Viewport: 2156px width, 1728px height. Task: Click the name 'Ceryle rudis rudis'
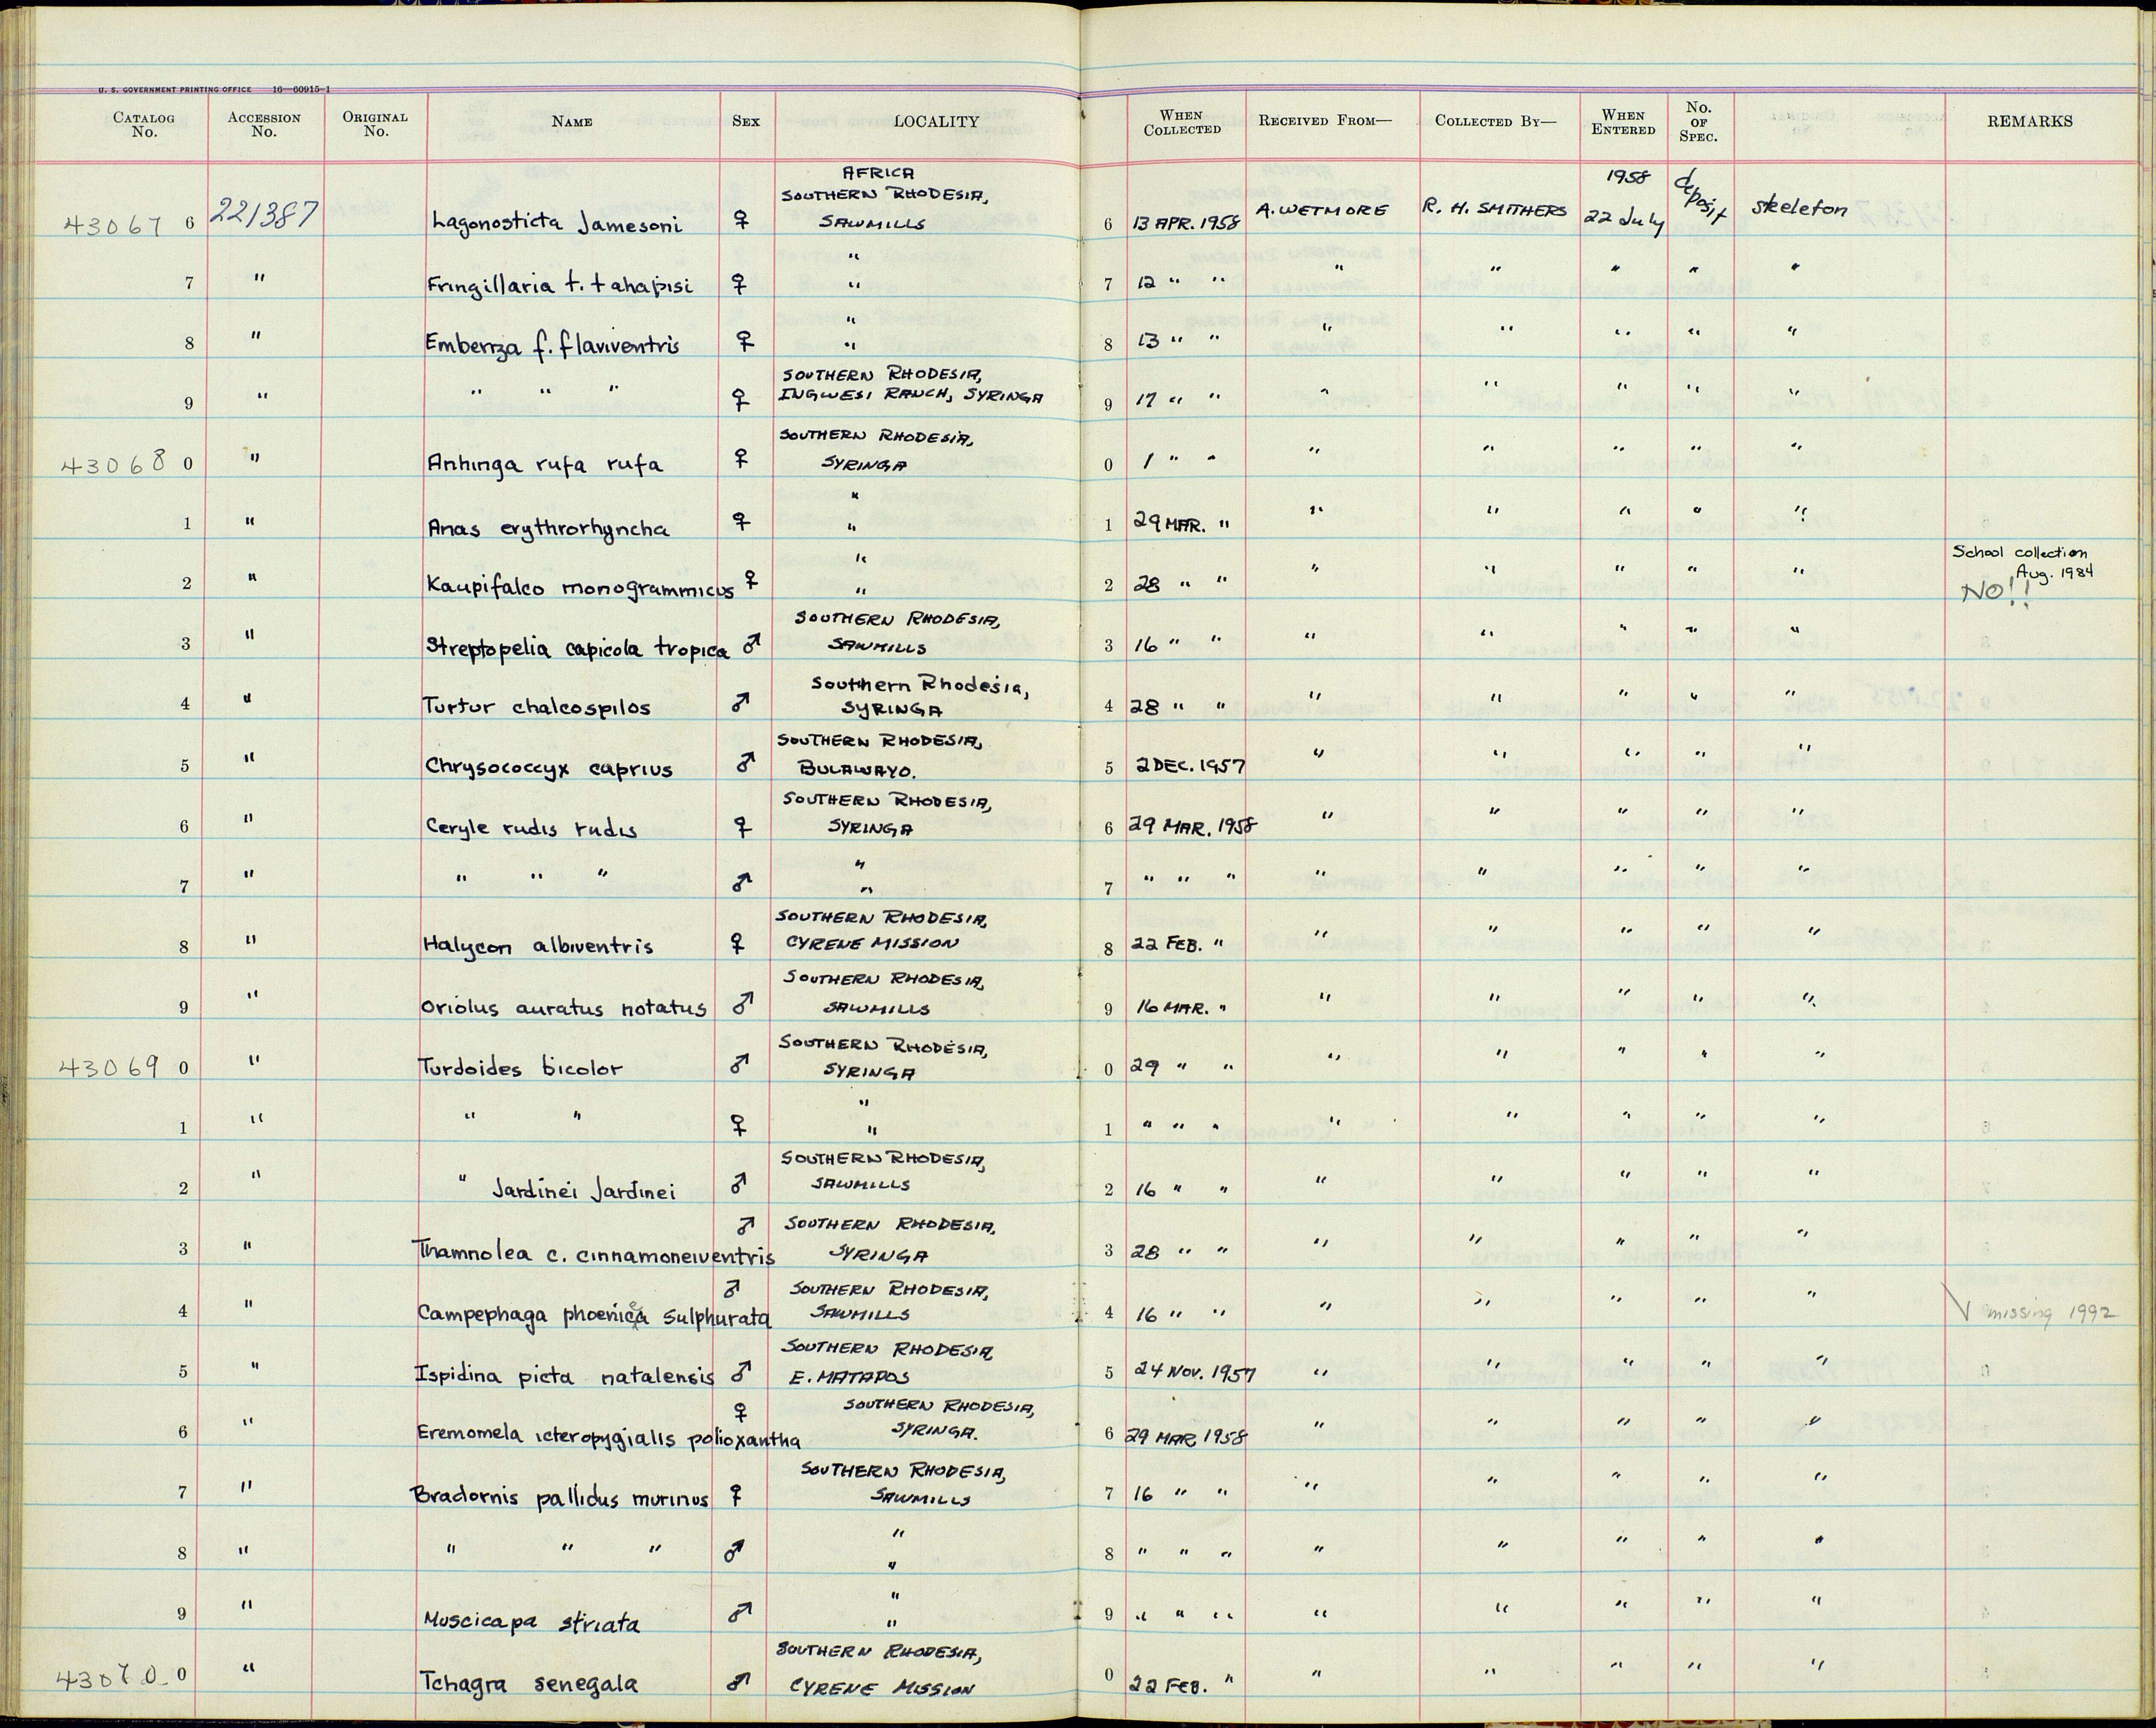(x=531, y=829)
